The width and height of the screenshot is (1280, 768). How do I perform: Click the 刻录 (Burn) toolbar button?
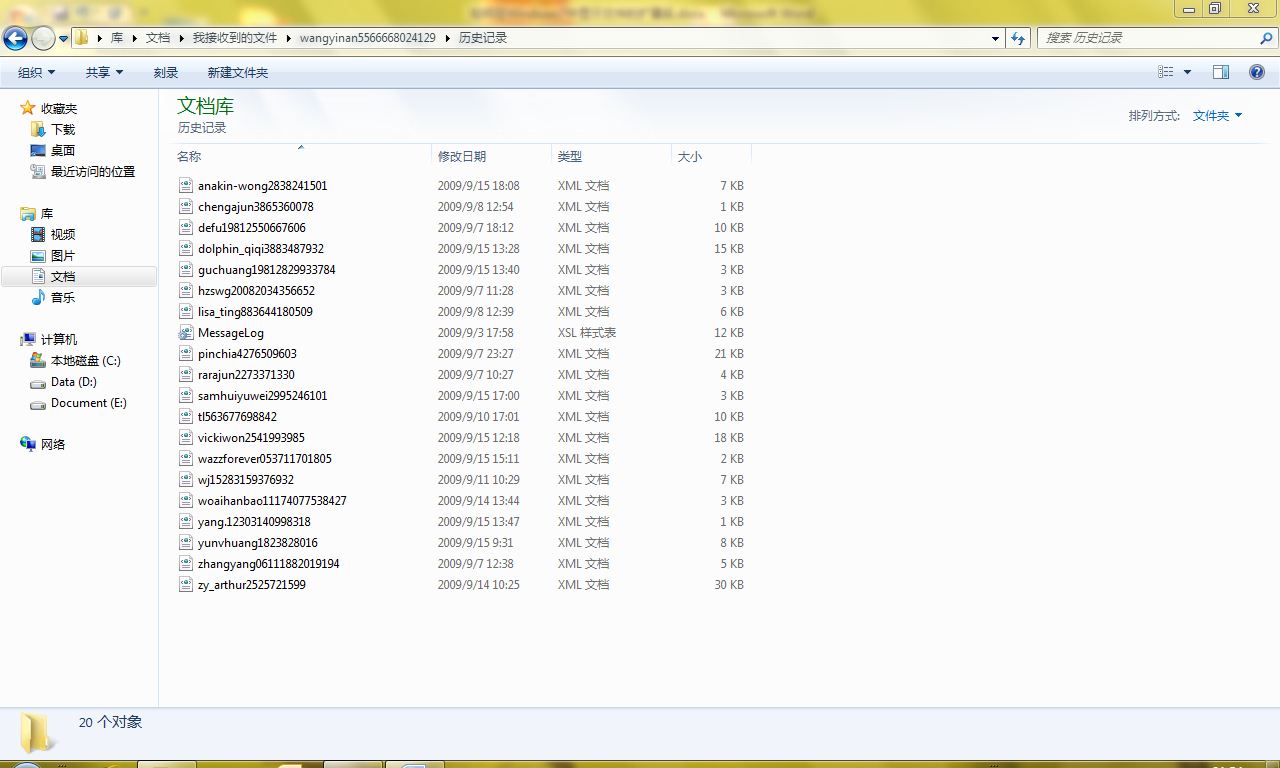point(166,73)
